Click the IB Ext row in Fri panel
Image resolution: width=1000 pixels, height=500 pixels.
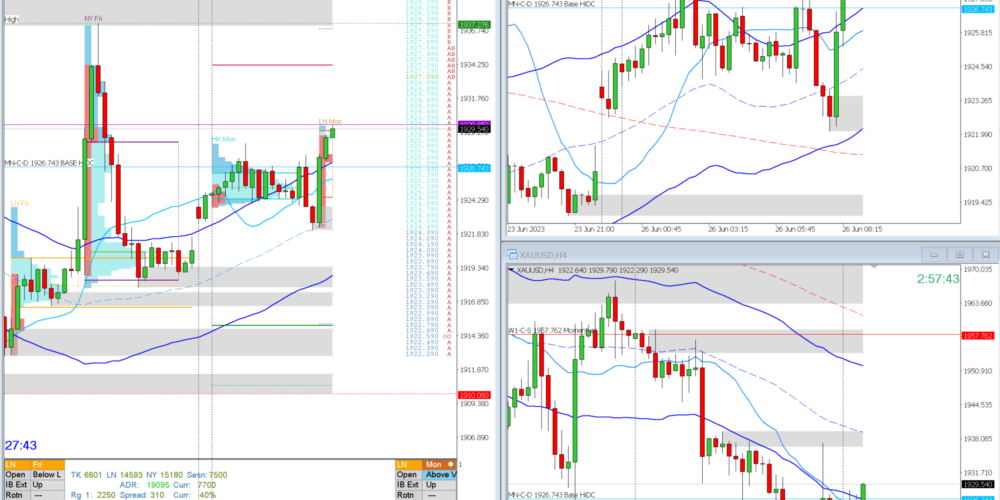34,485
